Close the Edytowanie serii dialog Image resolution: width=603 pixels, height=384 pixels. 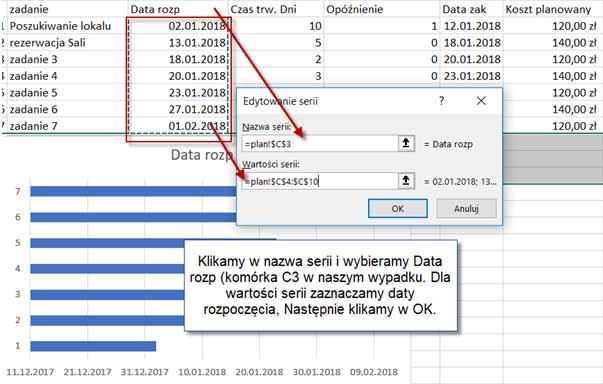(x=481, y=101)
